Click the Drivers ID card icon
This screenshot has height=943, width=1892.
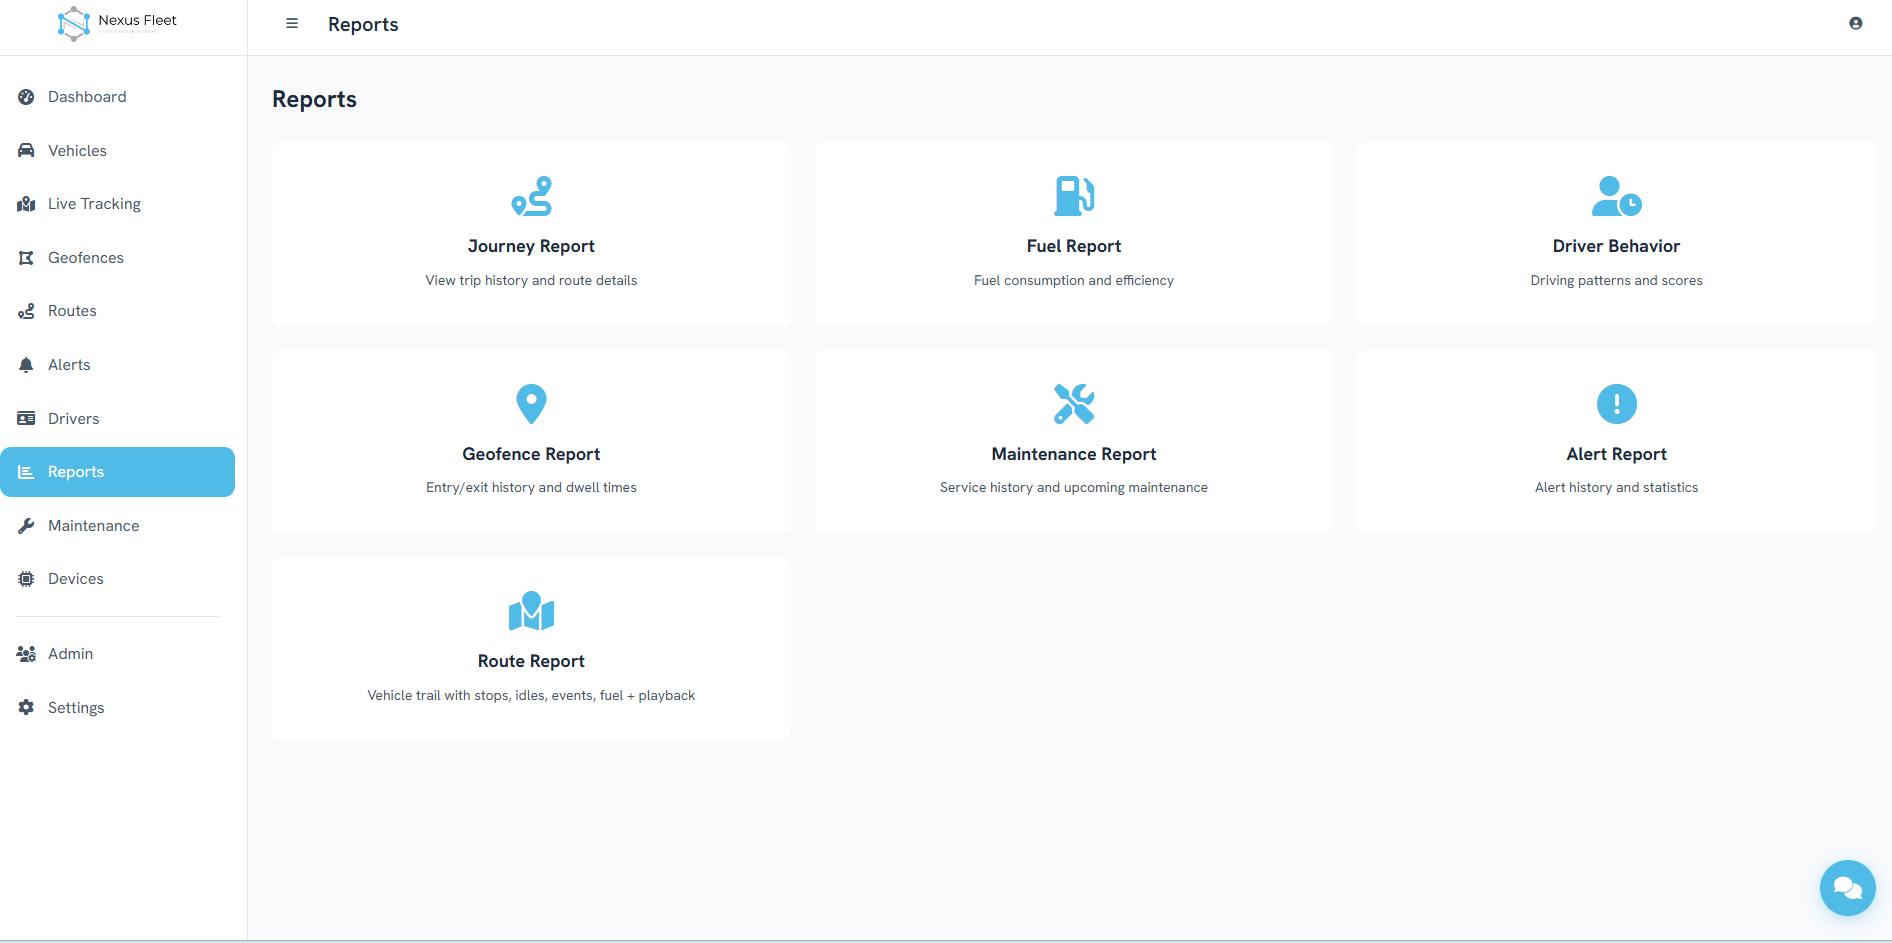[x=26, y=419]
